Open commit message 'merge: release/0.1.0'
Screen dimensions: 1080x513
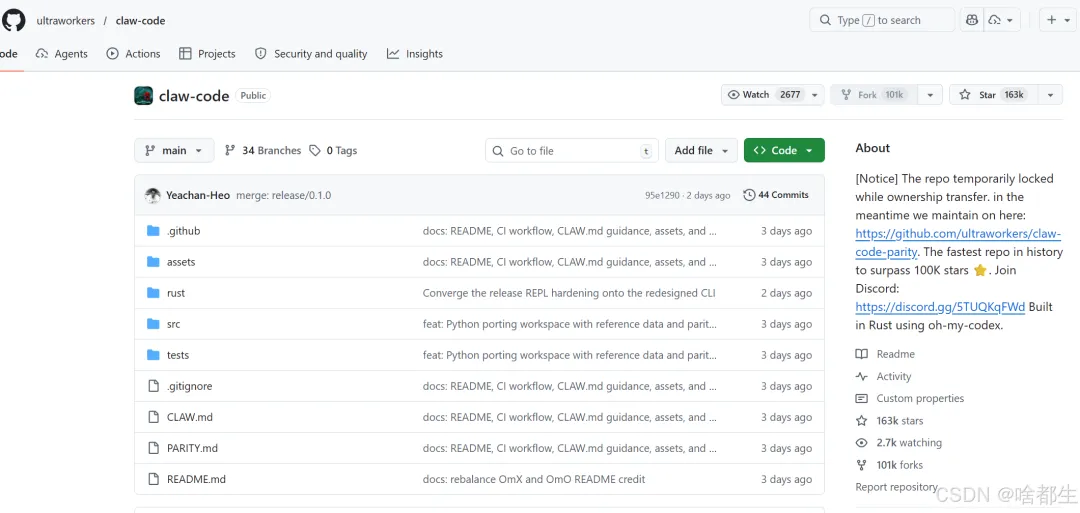(284, 196)
